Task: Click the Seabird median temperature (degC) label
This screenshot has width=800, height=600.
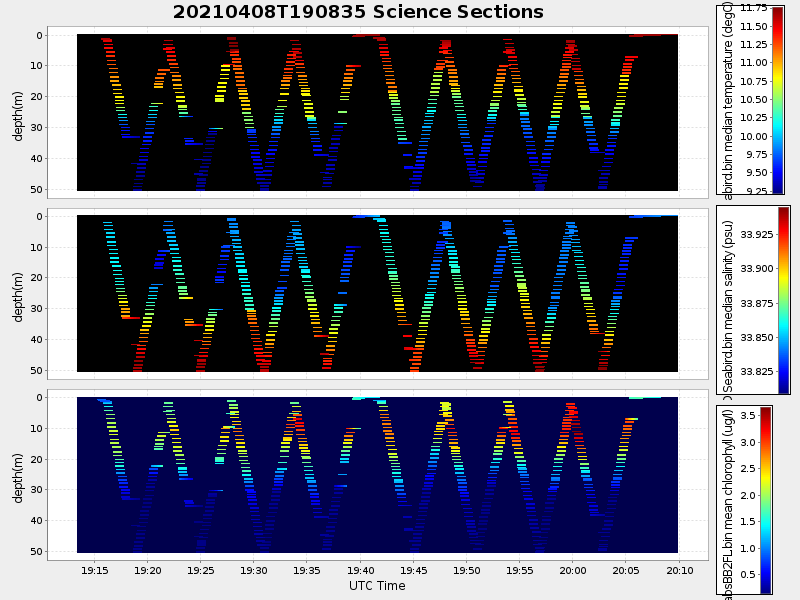Action: click(729, 100)
